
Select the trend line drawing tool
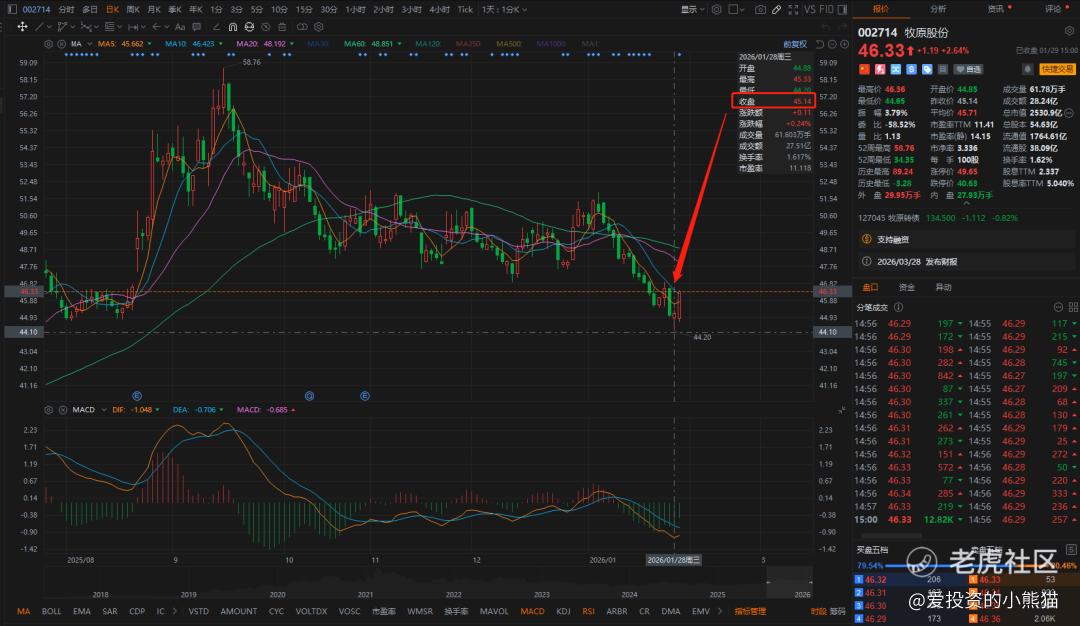39,27
